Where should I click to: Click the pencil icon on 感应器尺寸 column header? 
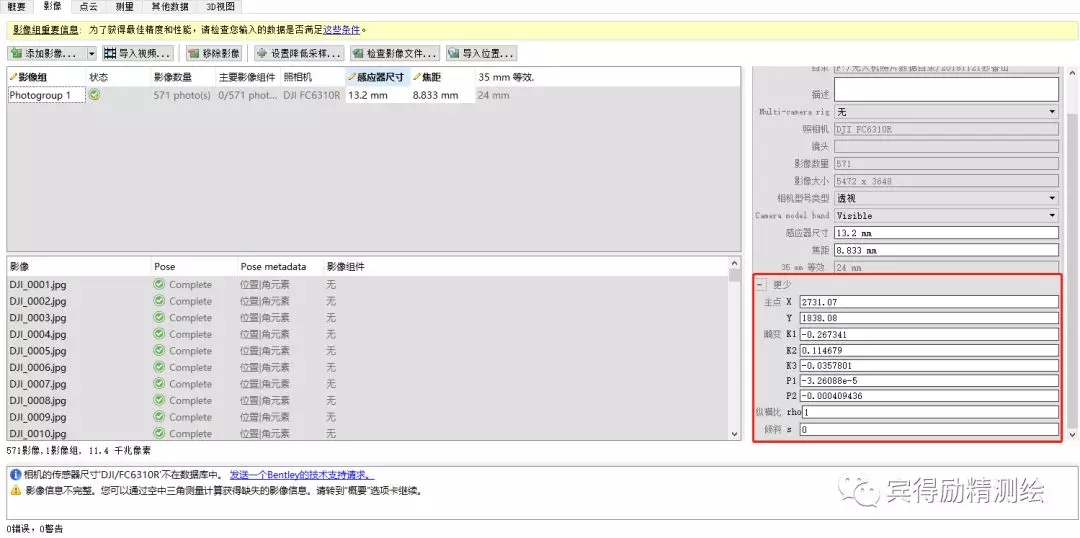[x=352, y=77]
